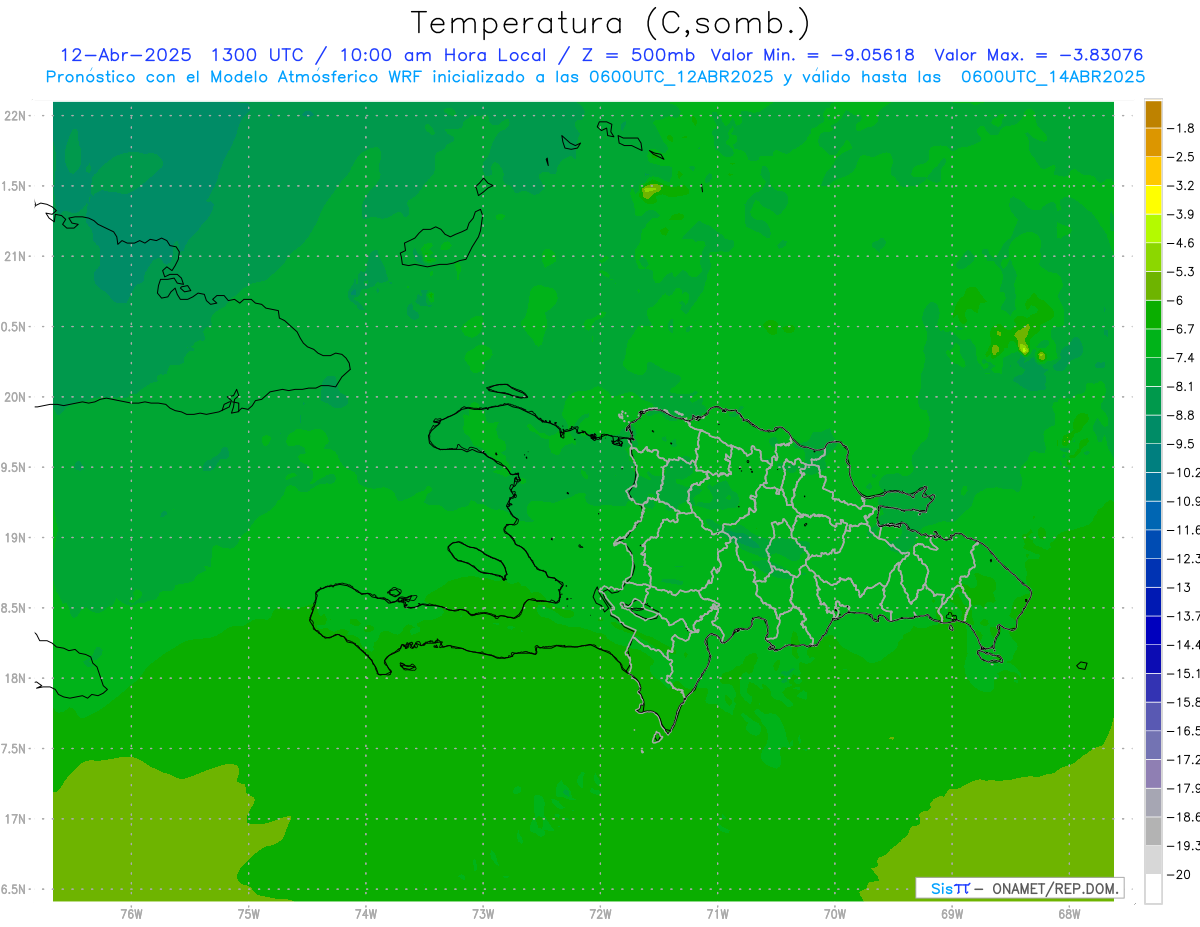Click the "72W" longitude label
The height and width of the screenshot is (927, 1200).
(600, 913)
